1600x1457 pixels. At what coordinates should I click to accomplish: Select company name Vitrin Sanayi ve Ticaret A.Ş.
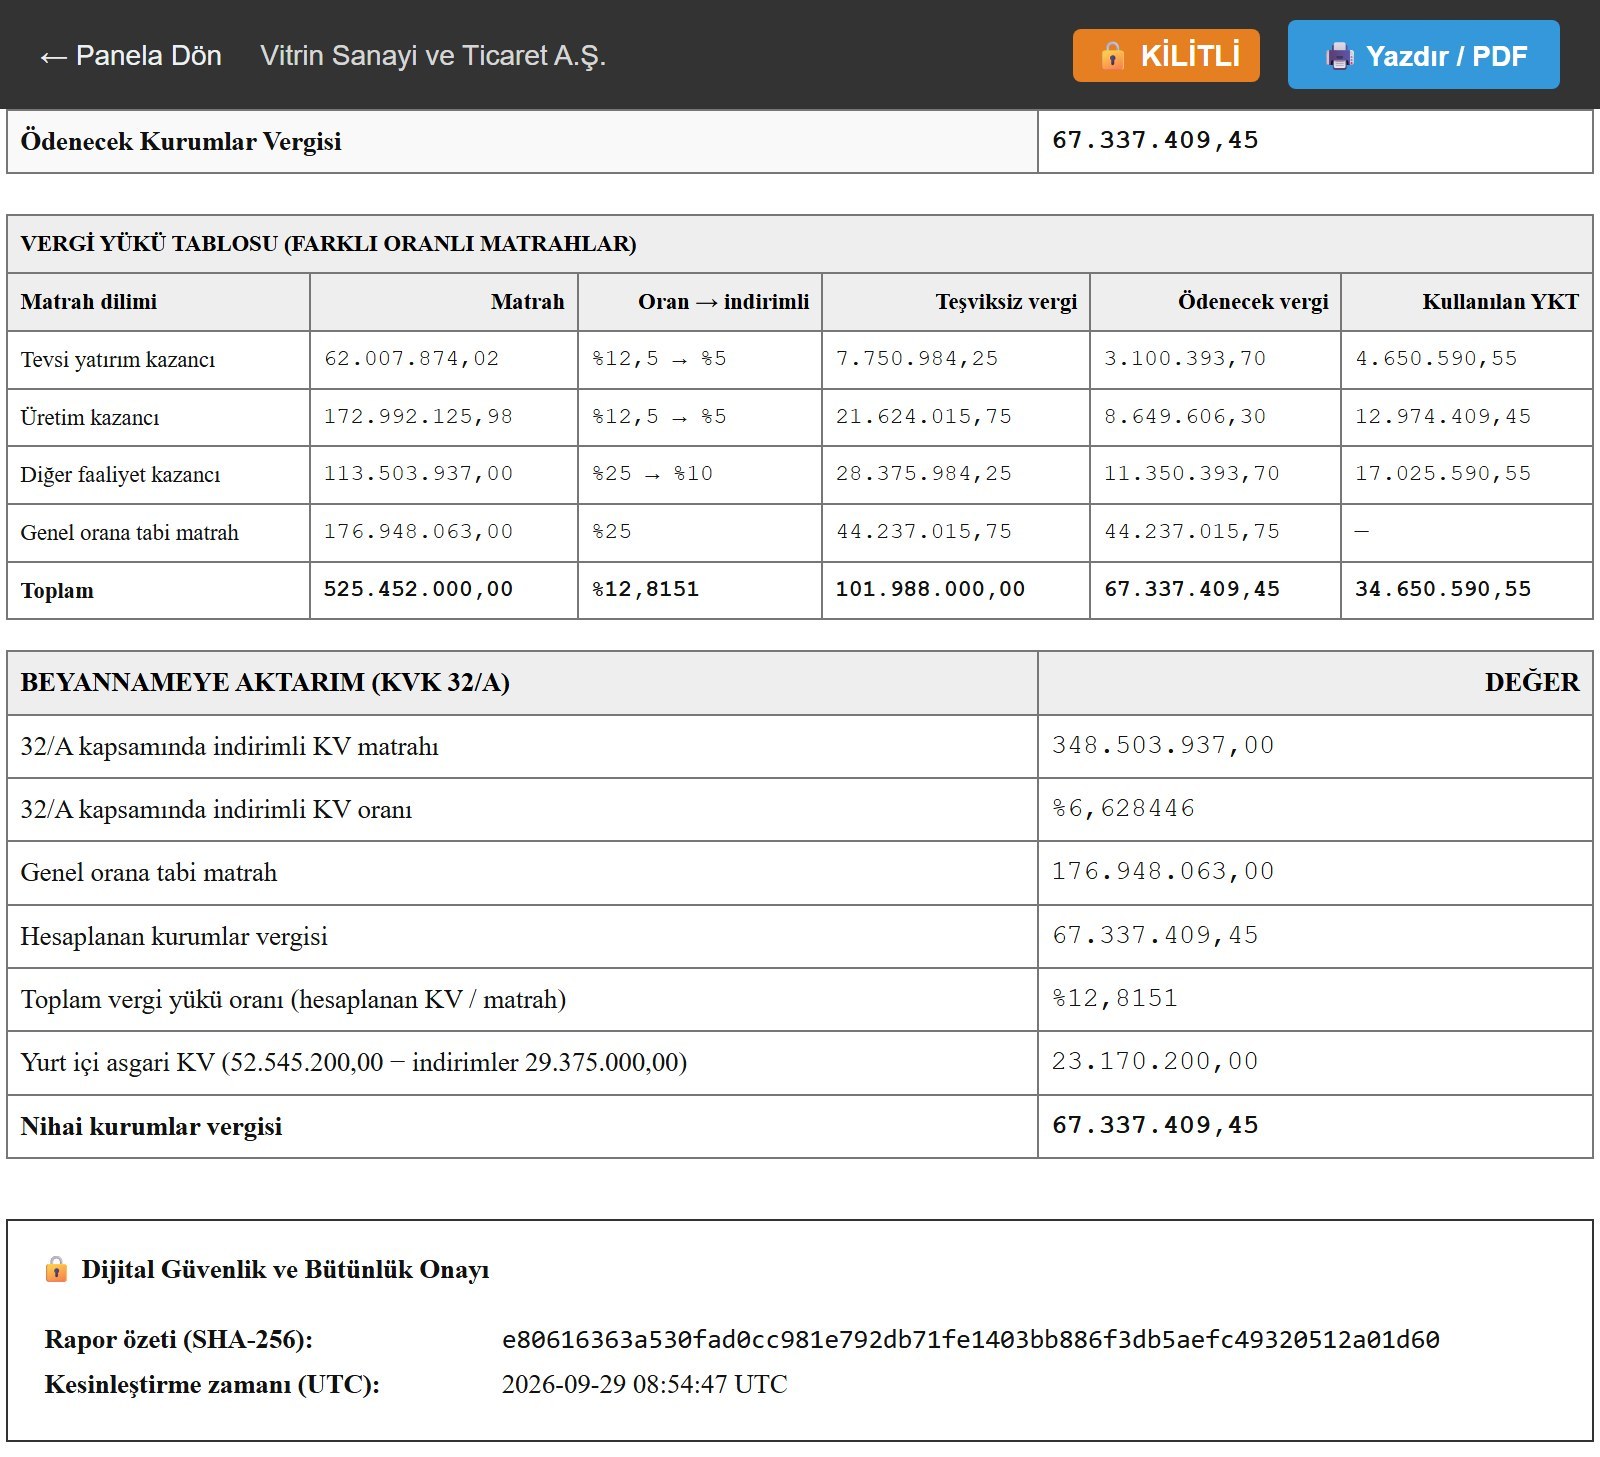tap(433, 55)
